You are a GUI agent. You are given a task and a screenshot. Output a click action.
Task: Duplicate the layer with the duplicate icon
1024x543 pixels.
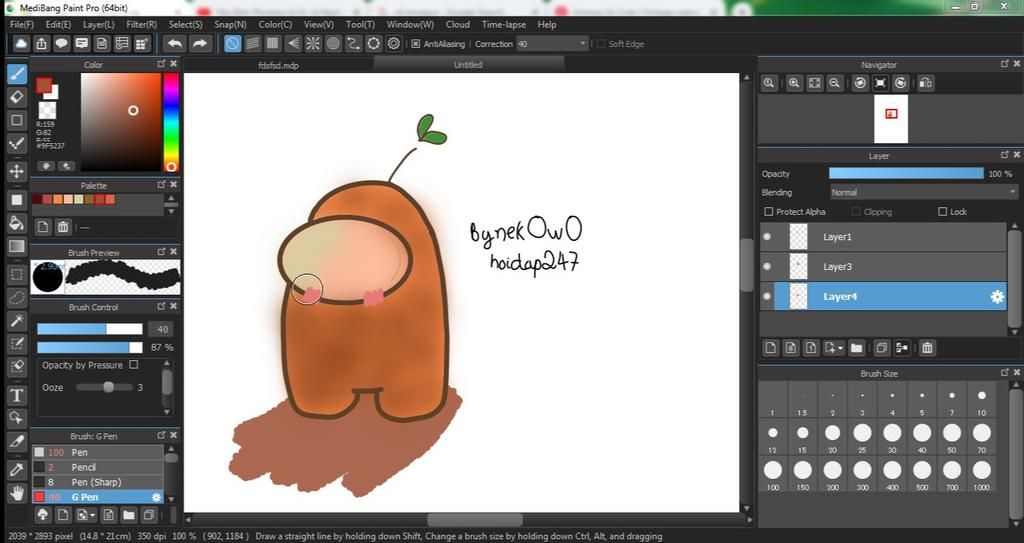coord(882,348)
